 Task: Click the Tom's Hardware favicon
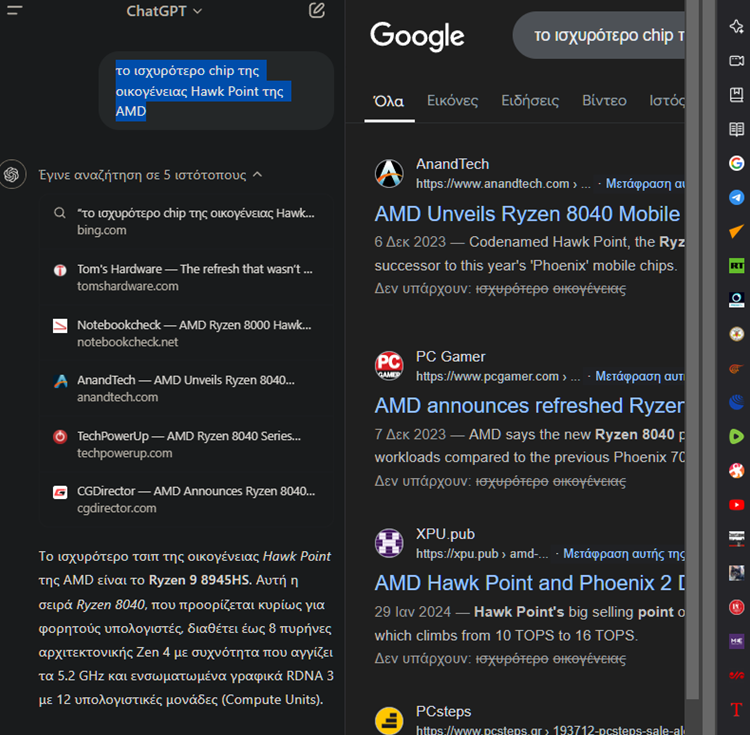60,270
